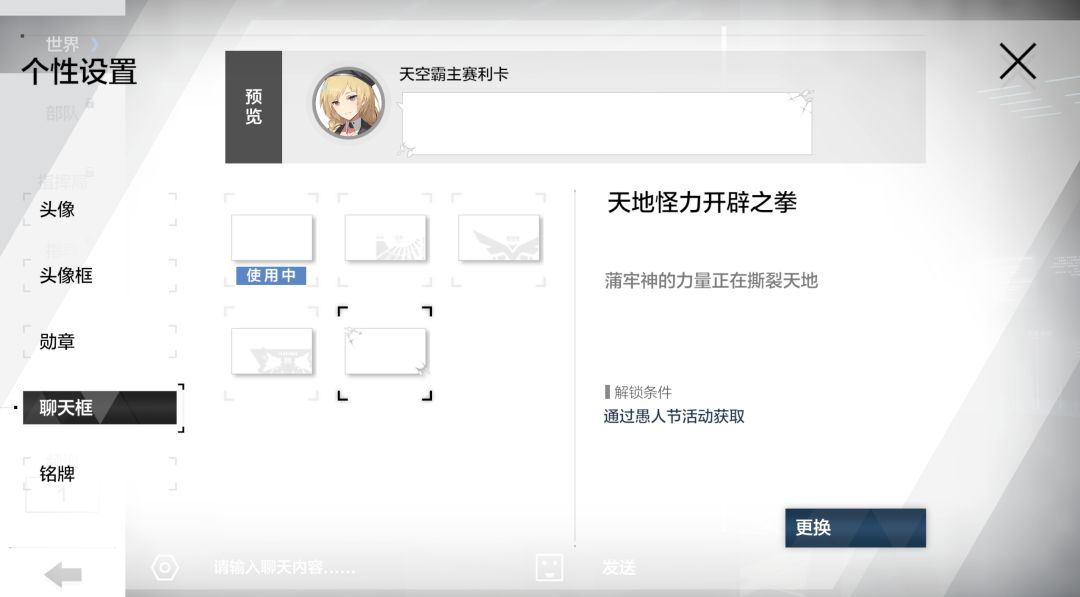Pick the winged-emblem chat frame in the top row
Image resolution: width=1080 pixels, height=597 pixels.
(499, 238)
